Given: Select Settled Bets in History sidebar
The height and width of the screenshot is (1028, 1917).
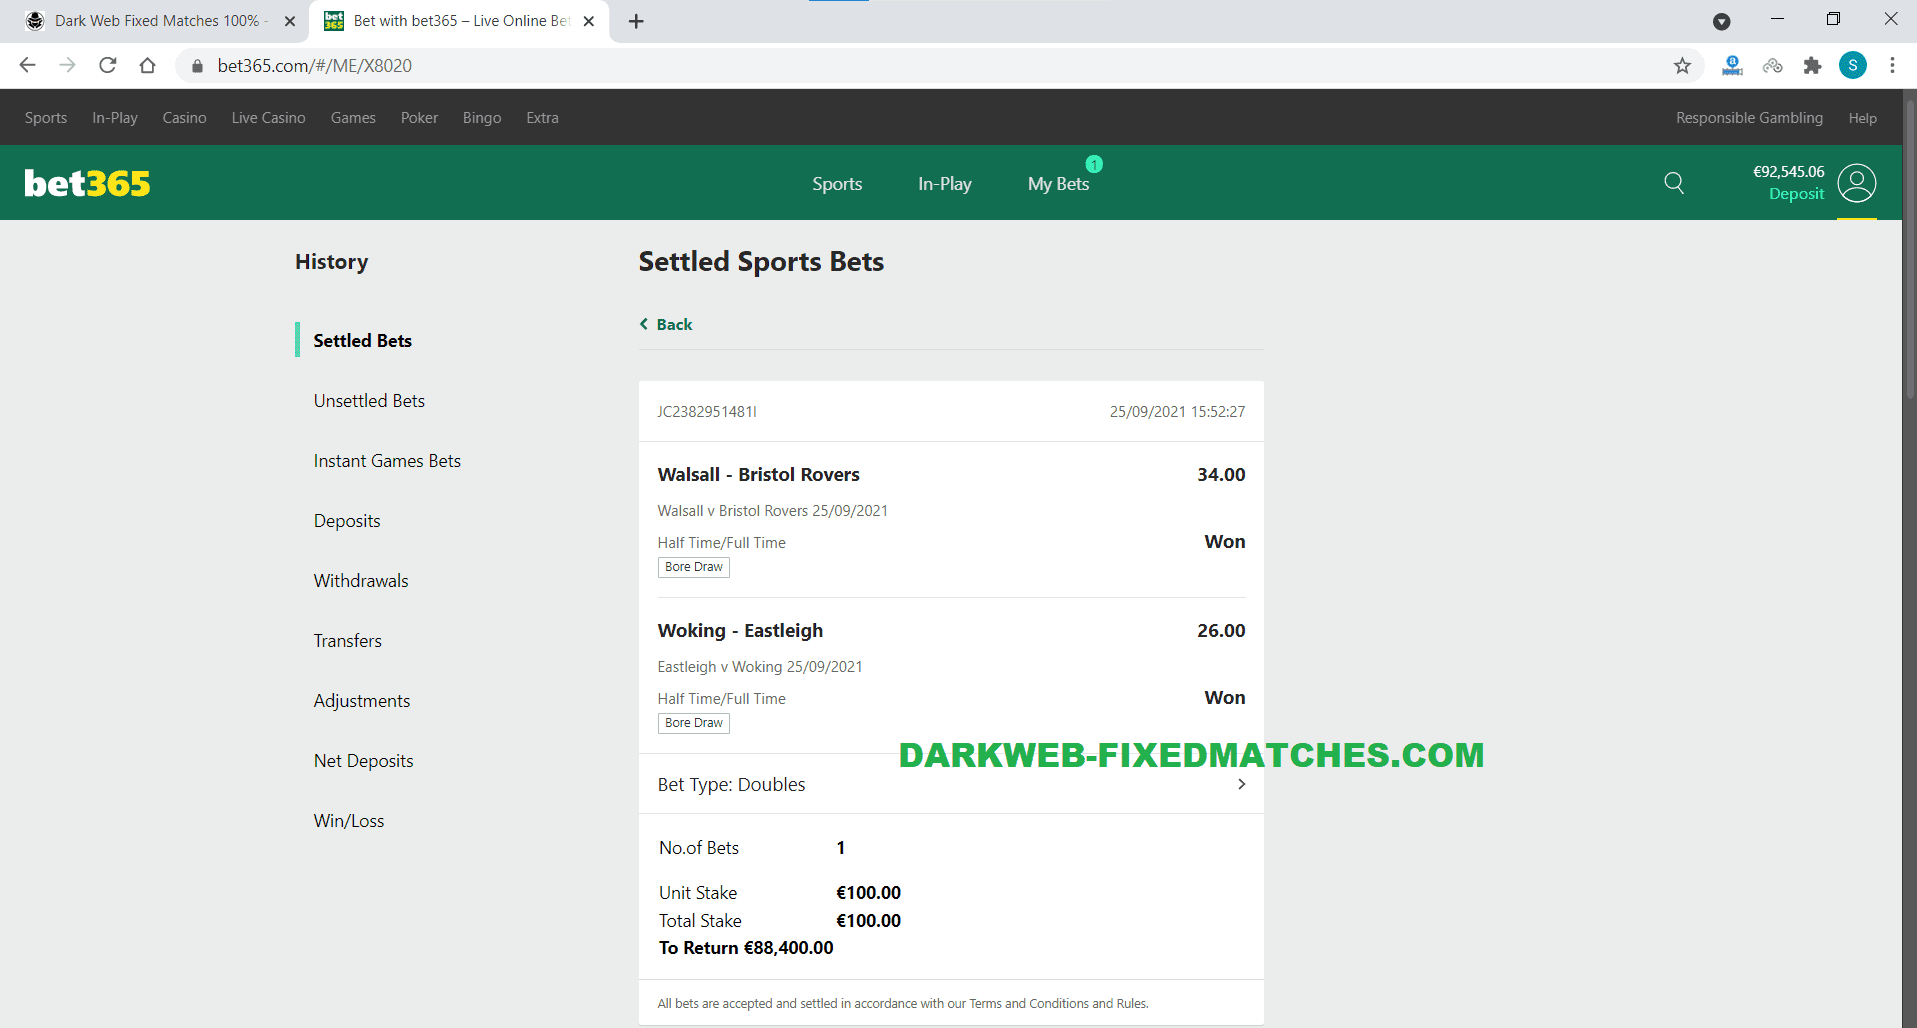Looking at the screenshot, I should pyautogui.click(x=363, y=341).
